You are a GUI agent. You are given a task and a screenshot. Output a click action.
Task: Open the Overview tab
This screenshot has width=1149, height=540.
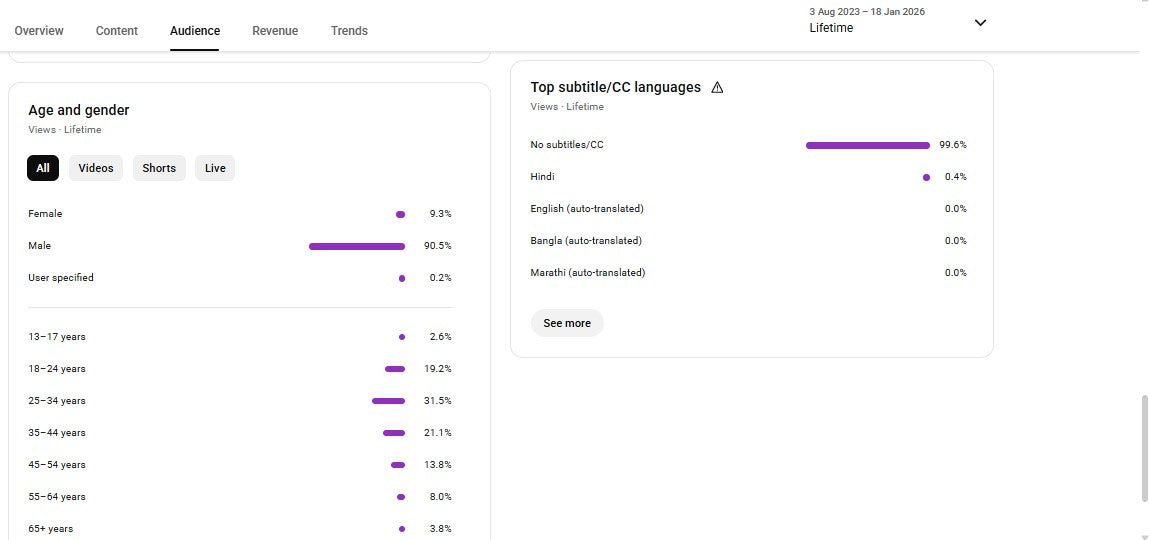coord(39,31)
